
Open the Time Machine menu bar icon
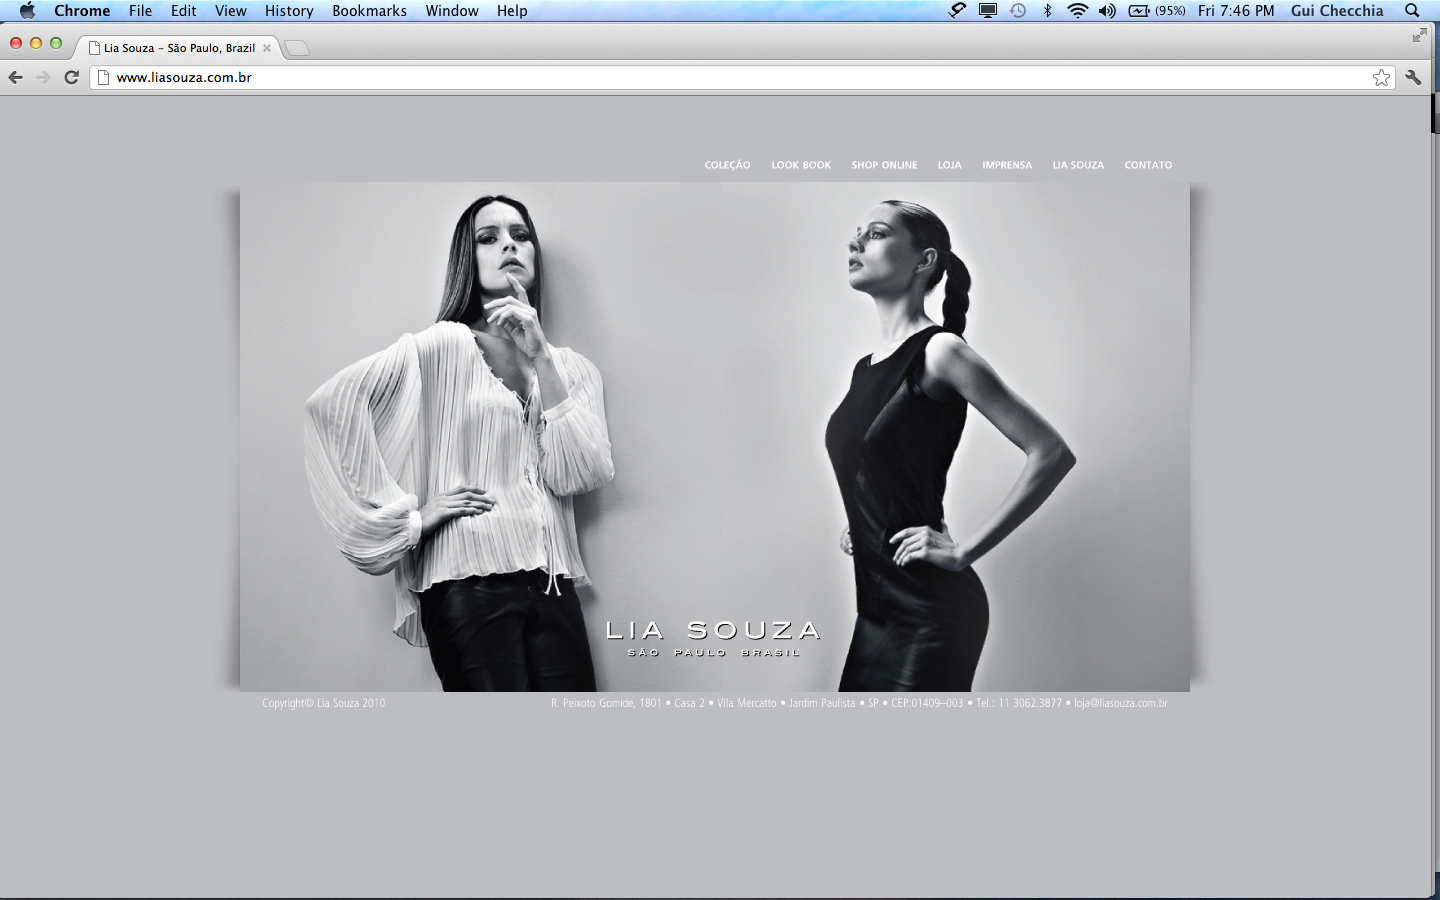pyautogui.click(x=1018, y=10)
